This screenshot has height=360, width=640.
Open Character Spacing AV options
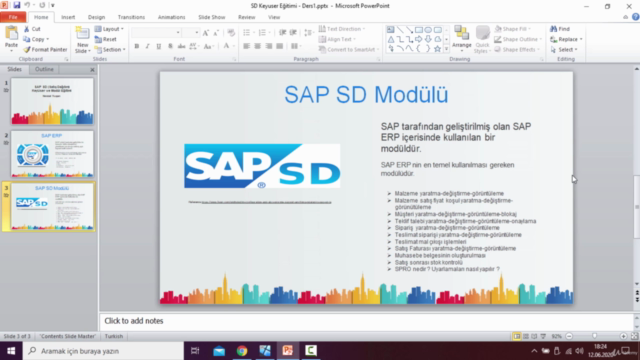(194, 46)
